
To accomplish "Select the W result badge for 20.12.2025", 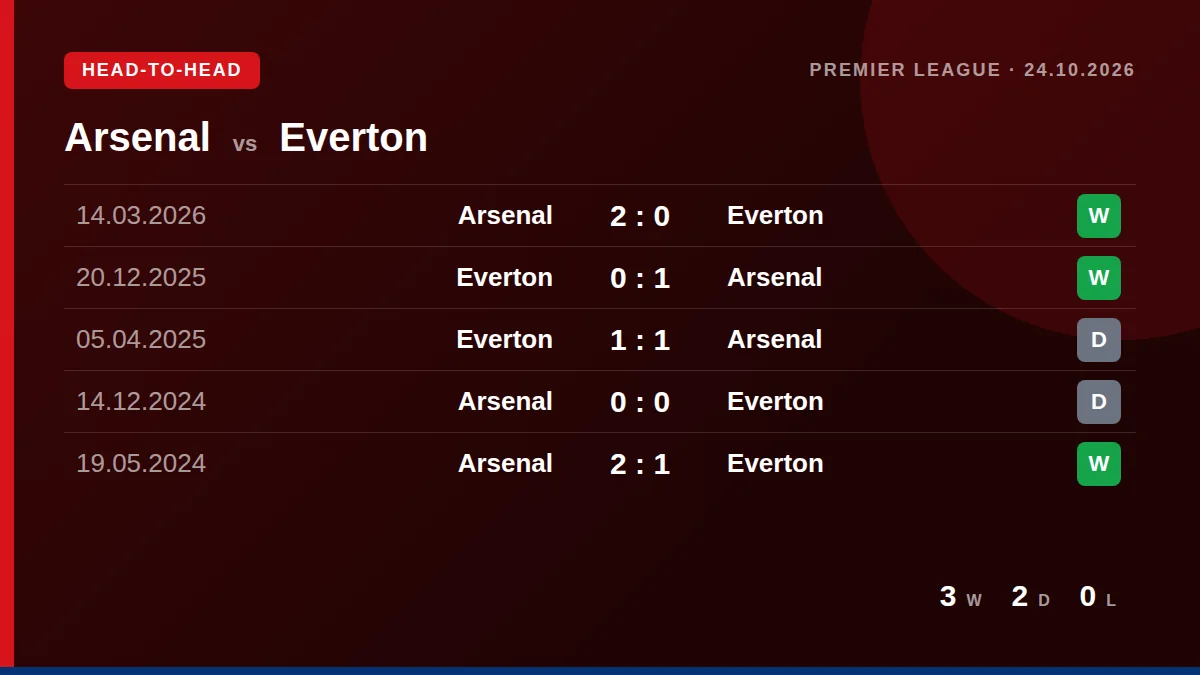I will pos(1098,278).
